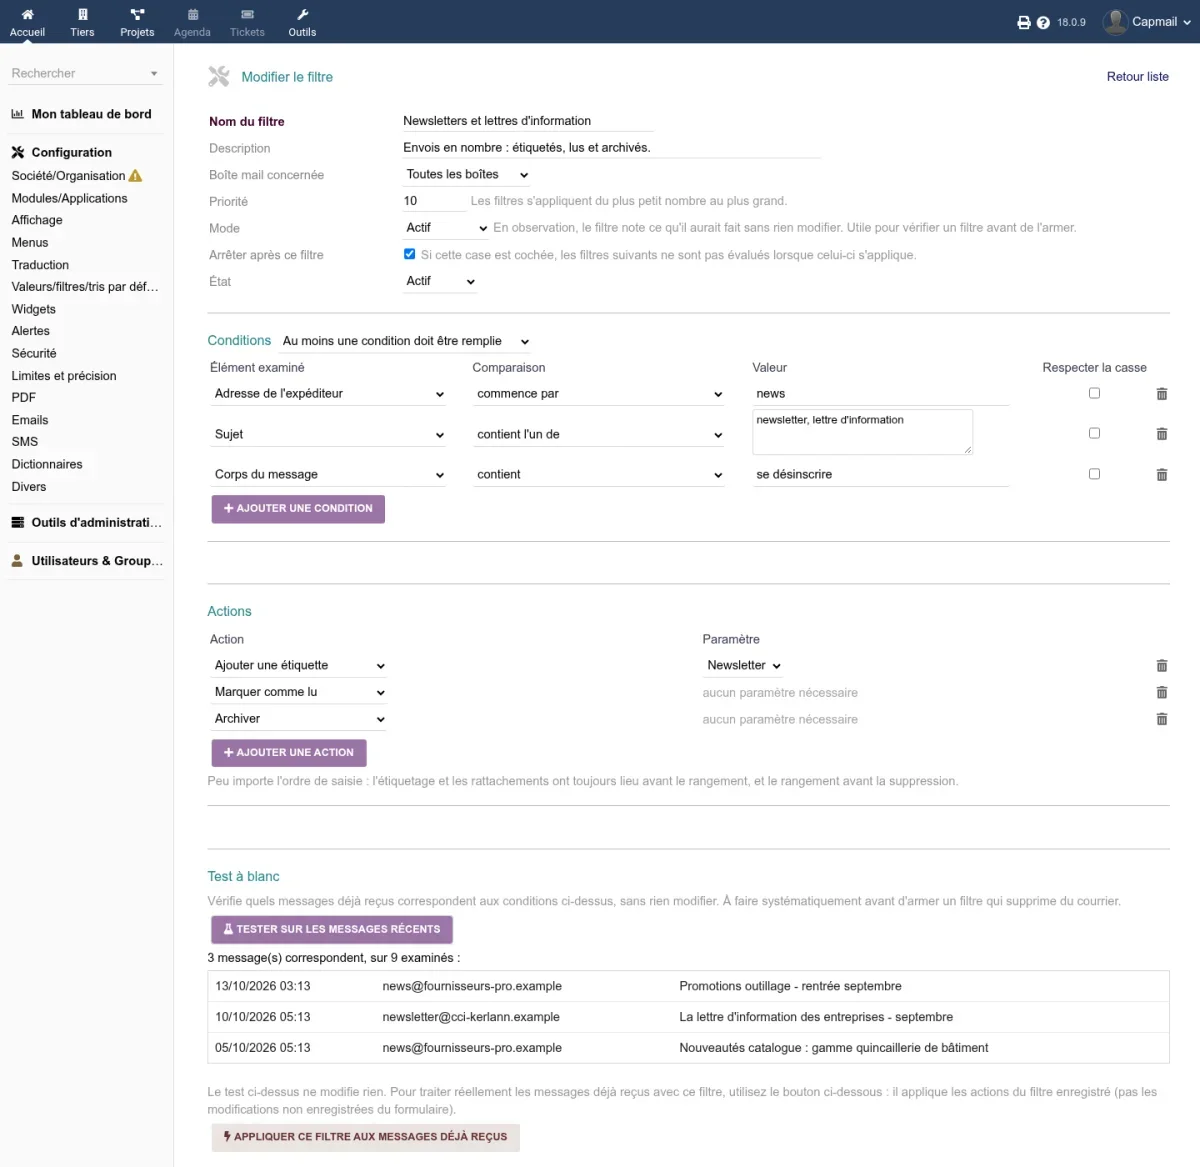Open the help question mark icon
The image size is (1200, 1167).
click(x=1043, y=22)
